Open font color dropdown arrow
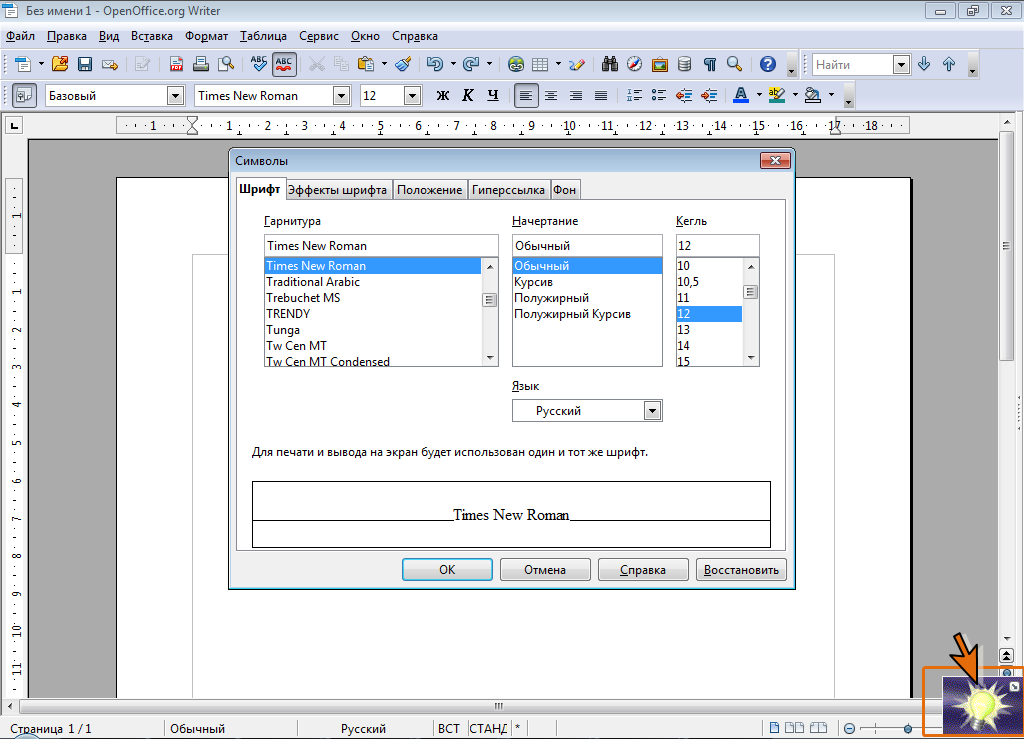The width and height of the screenshot is (1024, 739). [x=759, y=95]
